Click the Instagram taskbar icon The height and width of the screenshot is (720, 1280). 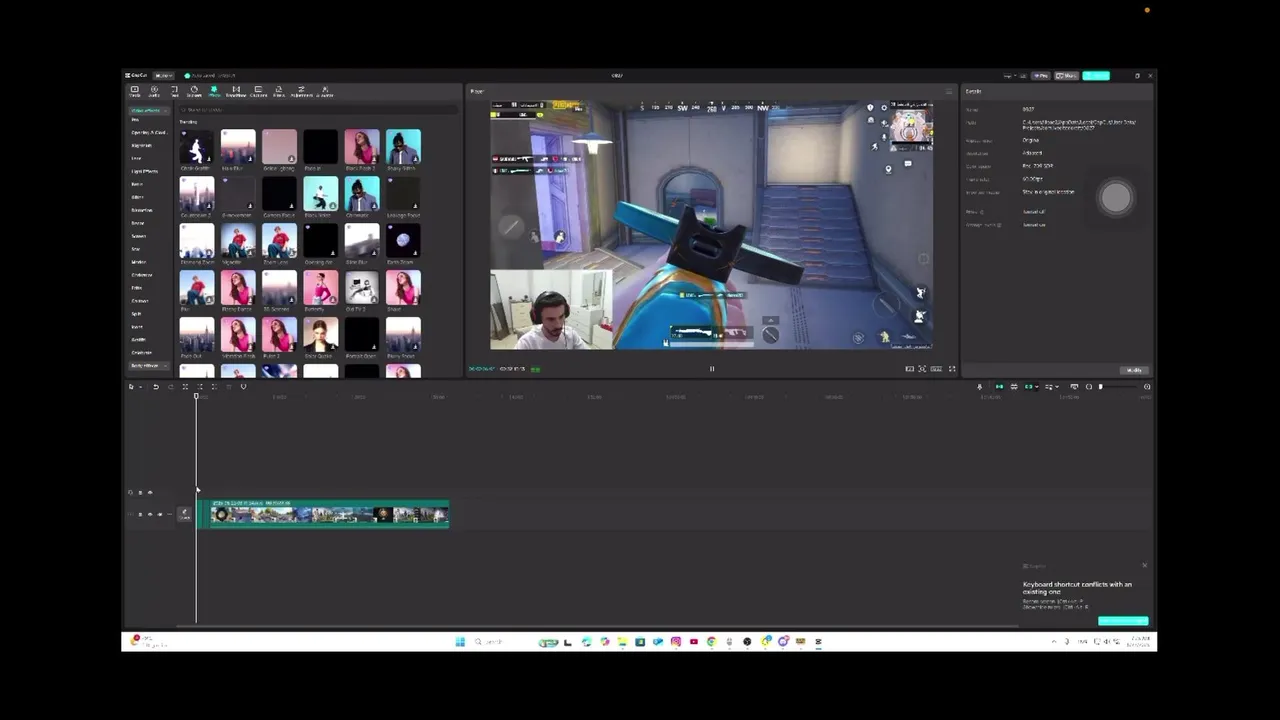[676, 642]
